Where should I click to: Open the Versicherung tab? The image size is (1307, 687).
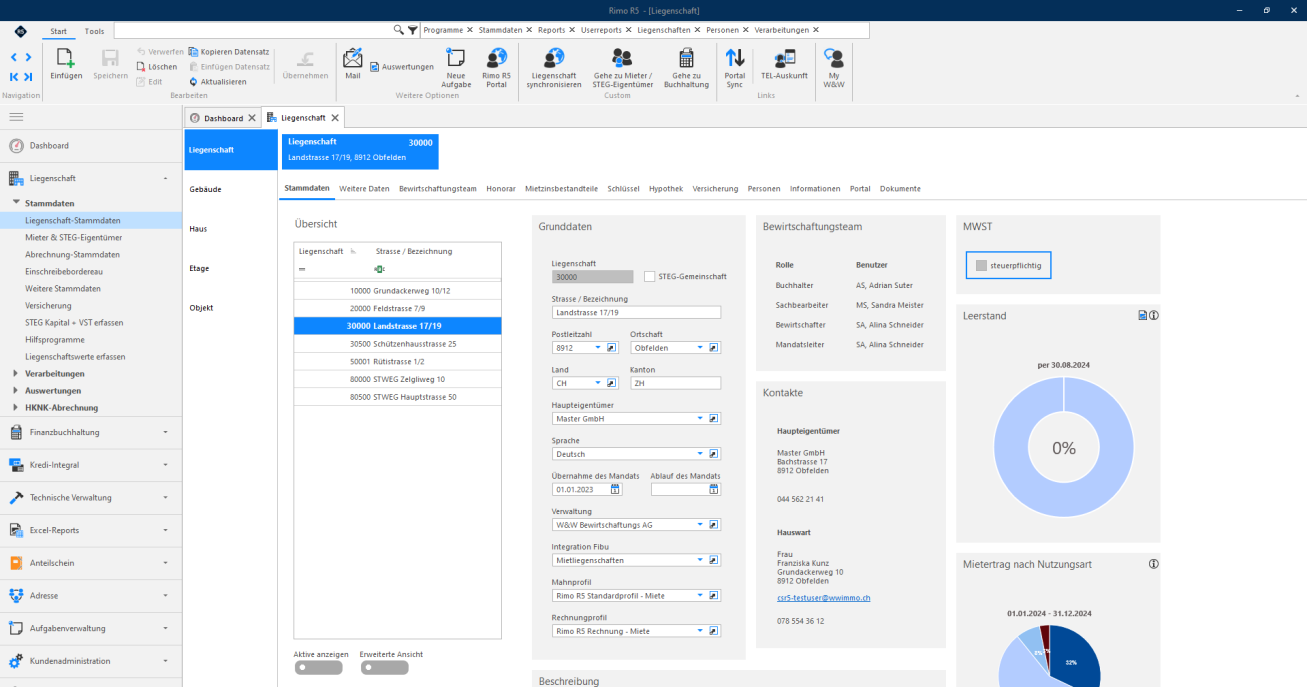[x=715, y=188]
